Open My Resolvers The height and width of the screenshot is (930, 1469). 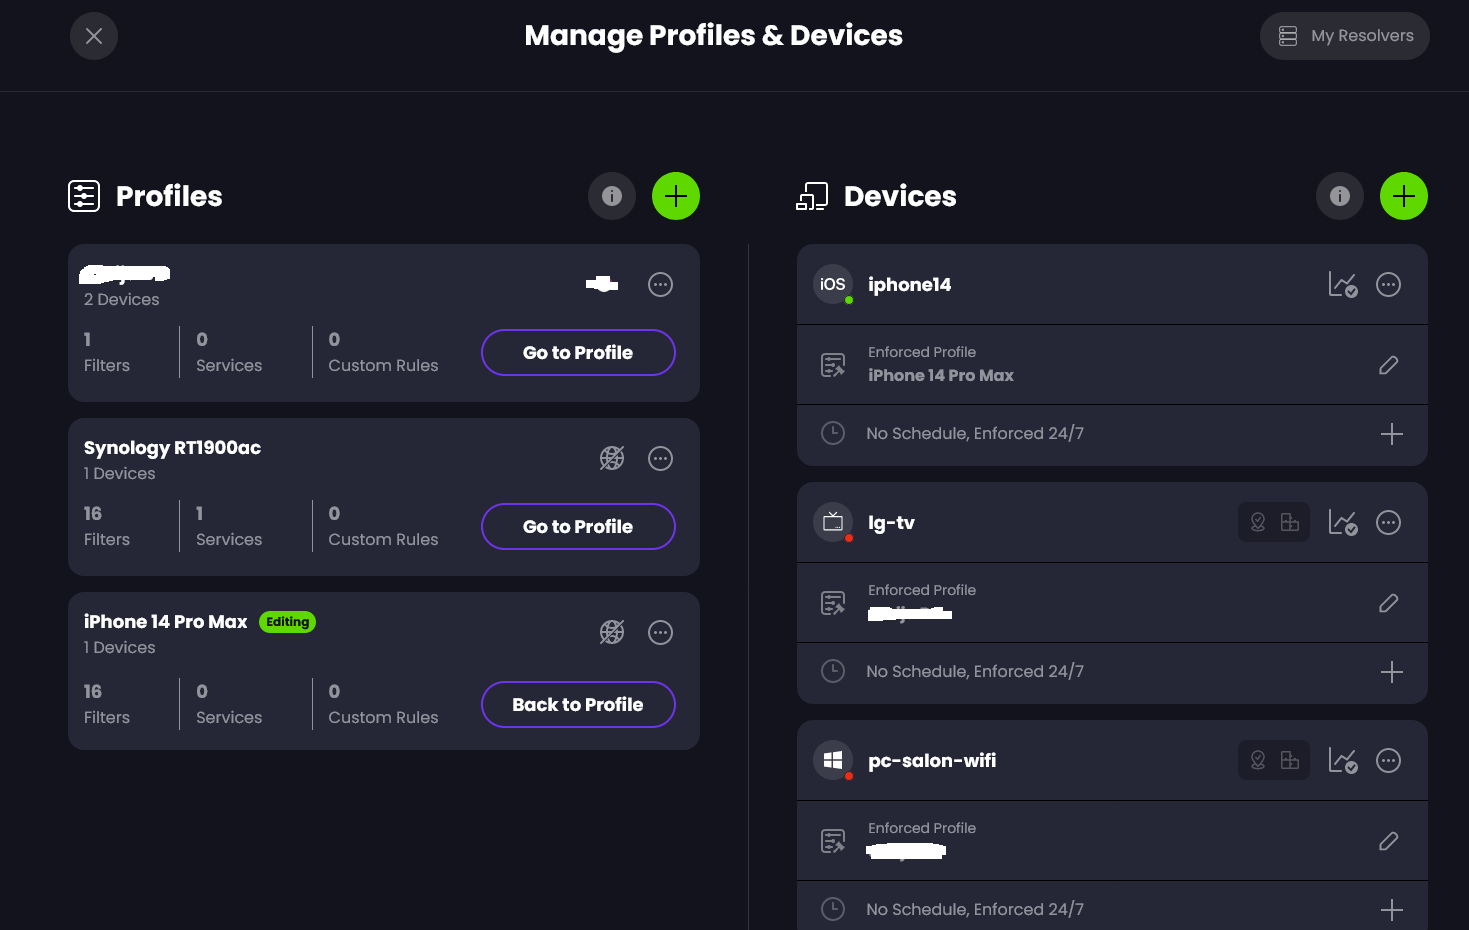[x=1344, y=36]
